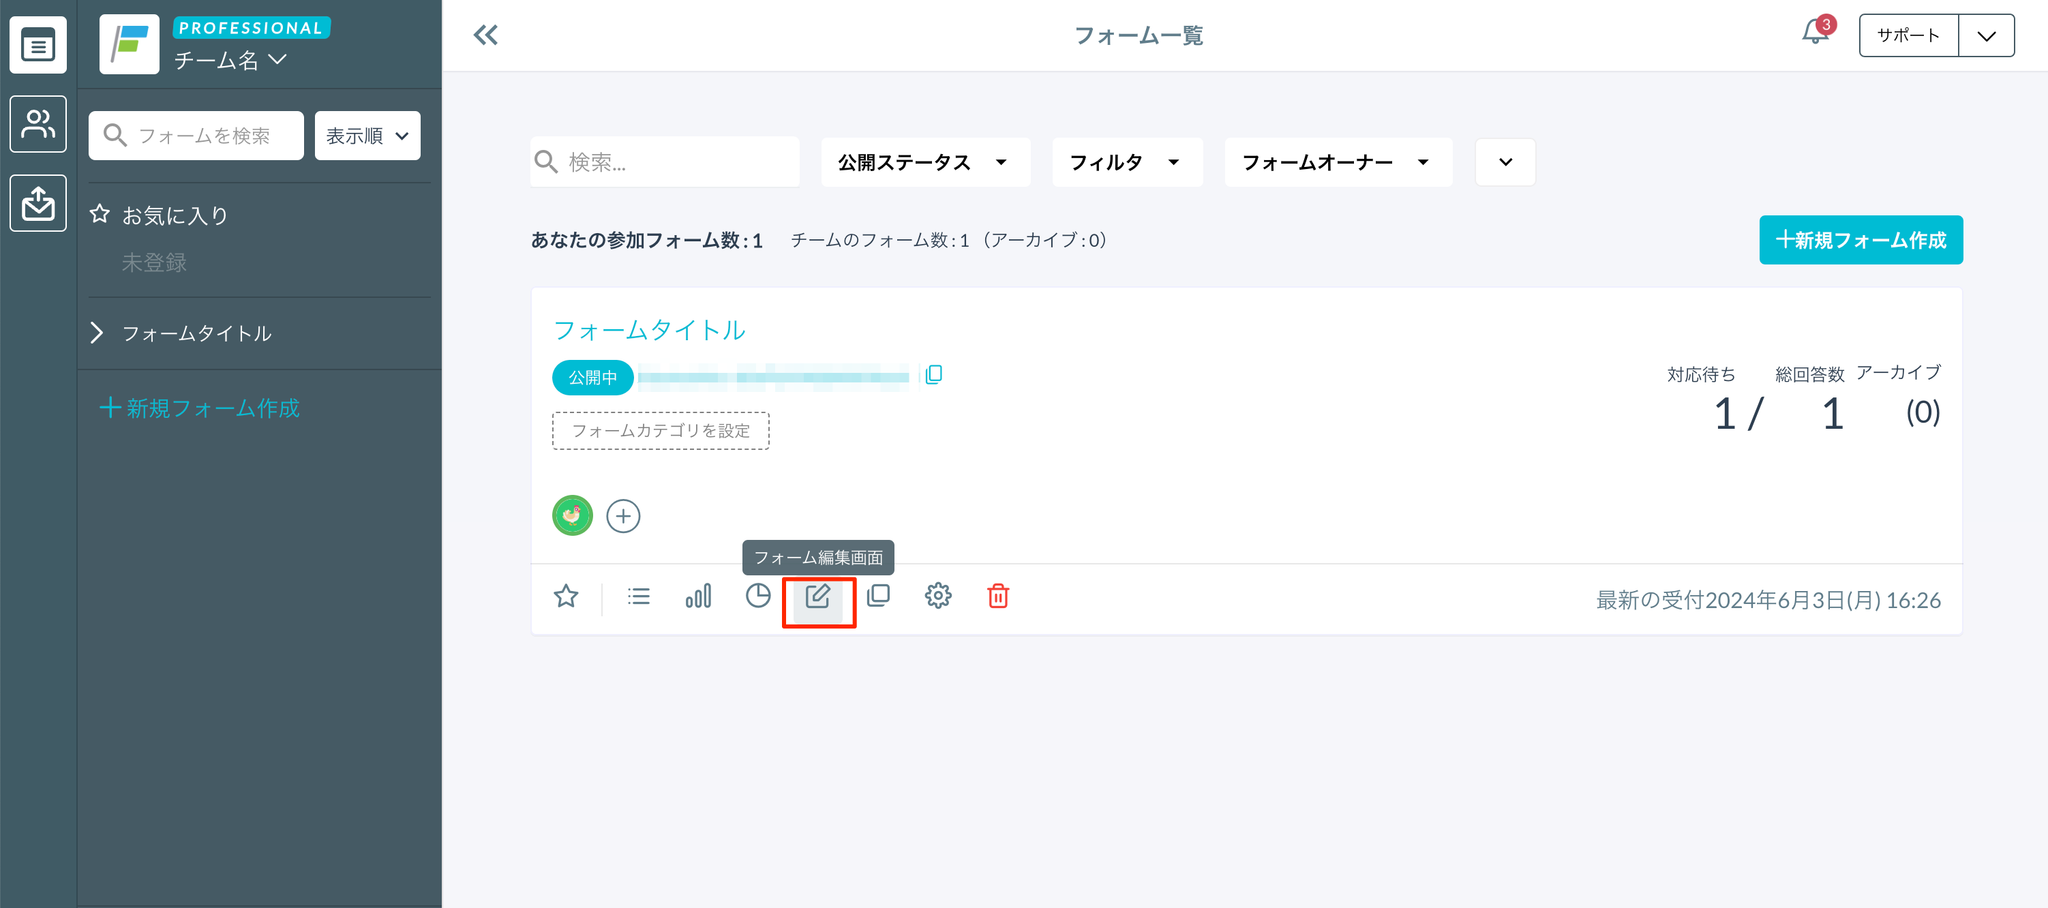Expand the extra filters chevron button
The width and height of the screenshot is (2048, 908).
(x=1505, y=162)
